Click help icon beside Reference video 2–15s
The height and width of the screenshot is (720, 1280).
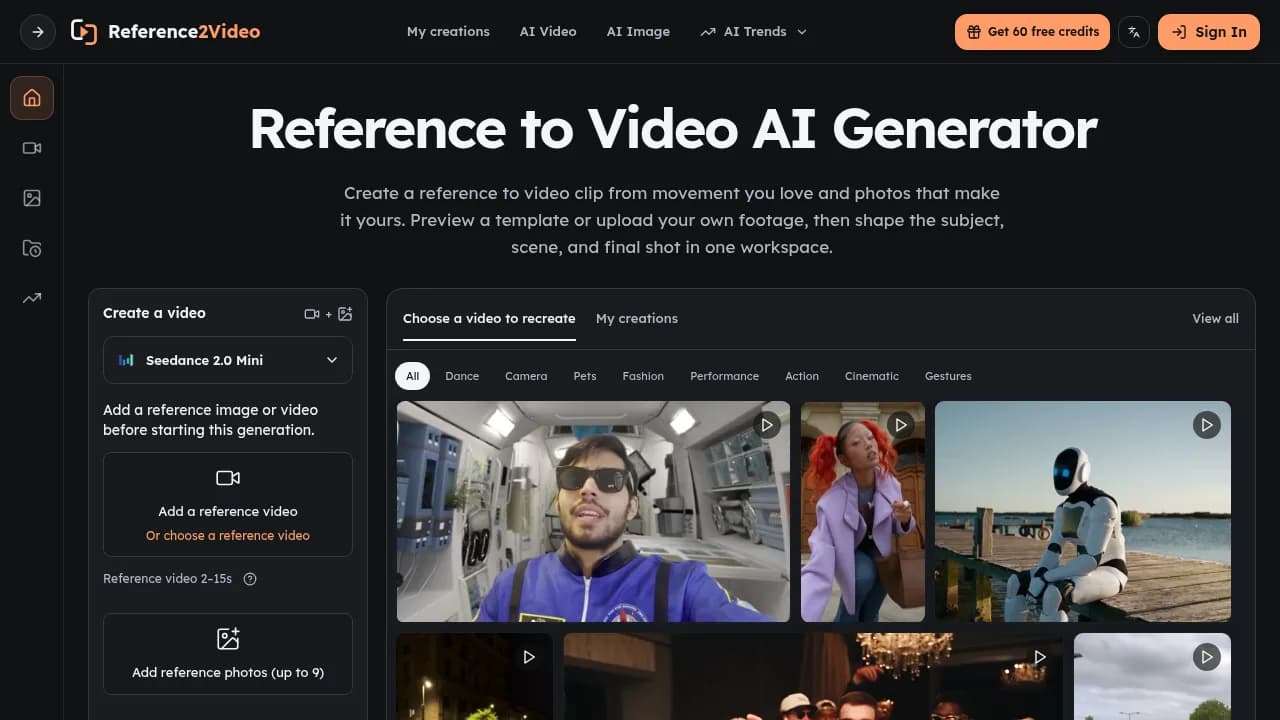[x=250, y=579]
